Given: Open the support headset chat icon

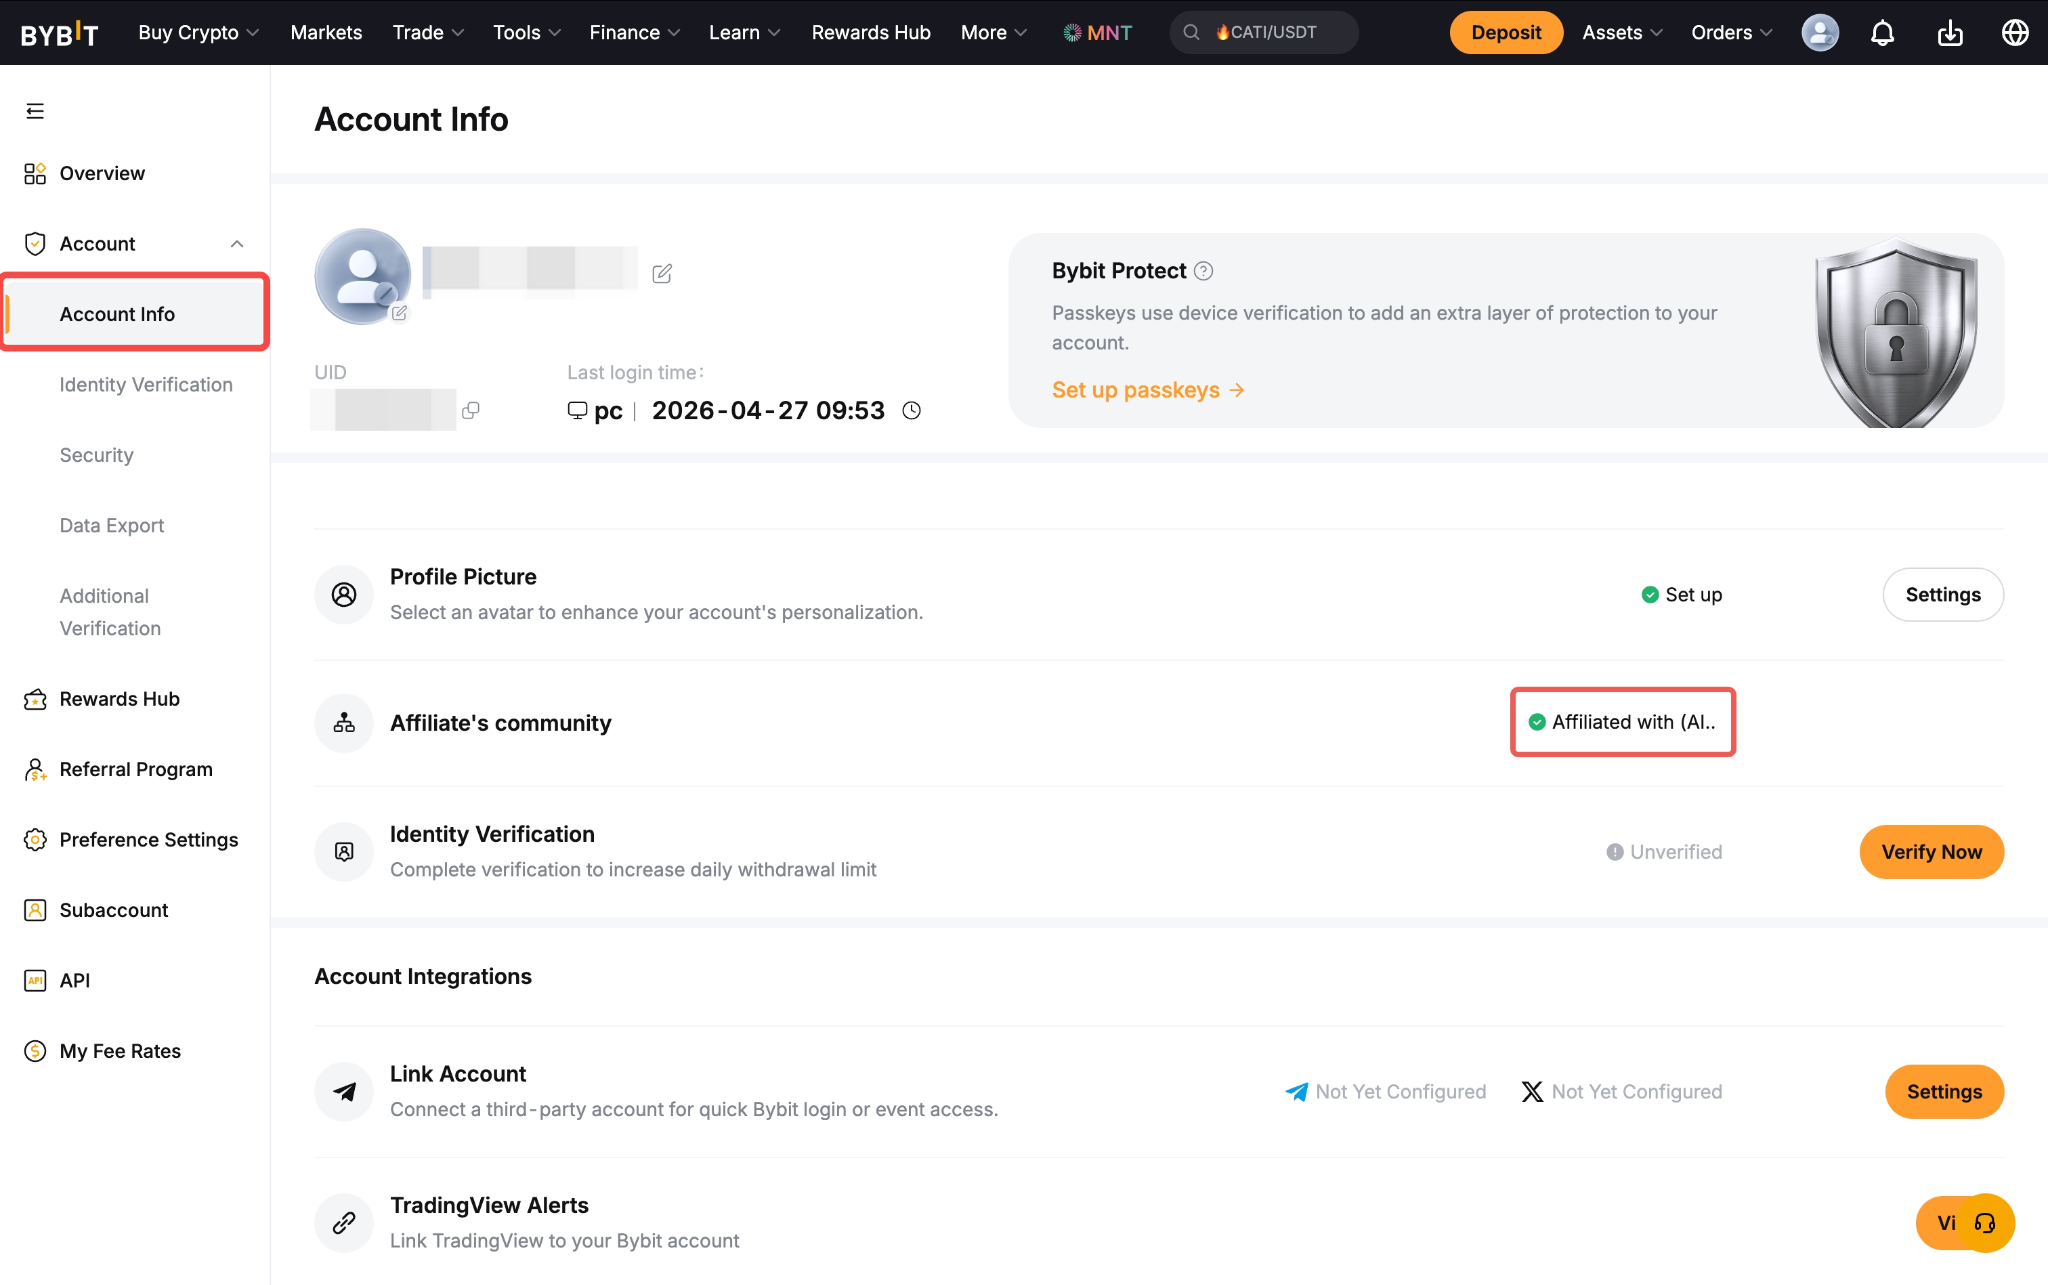Looking at the screenshot, I should (1985, 1223).
